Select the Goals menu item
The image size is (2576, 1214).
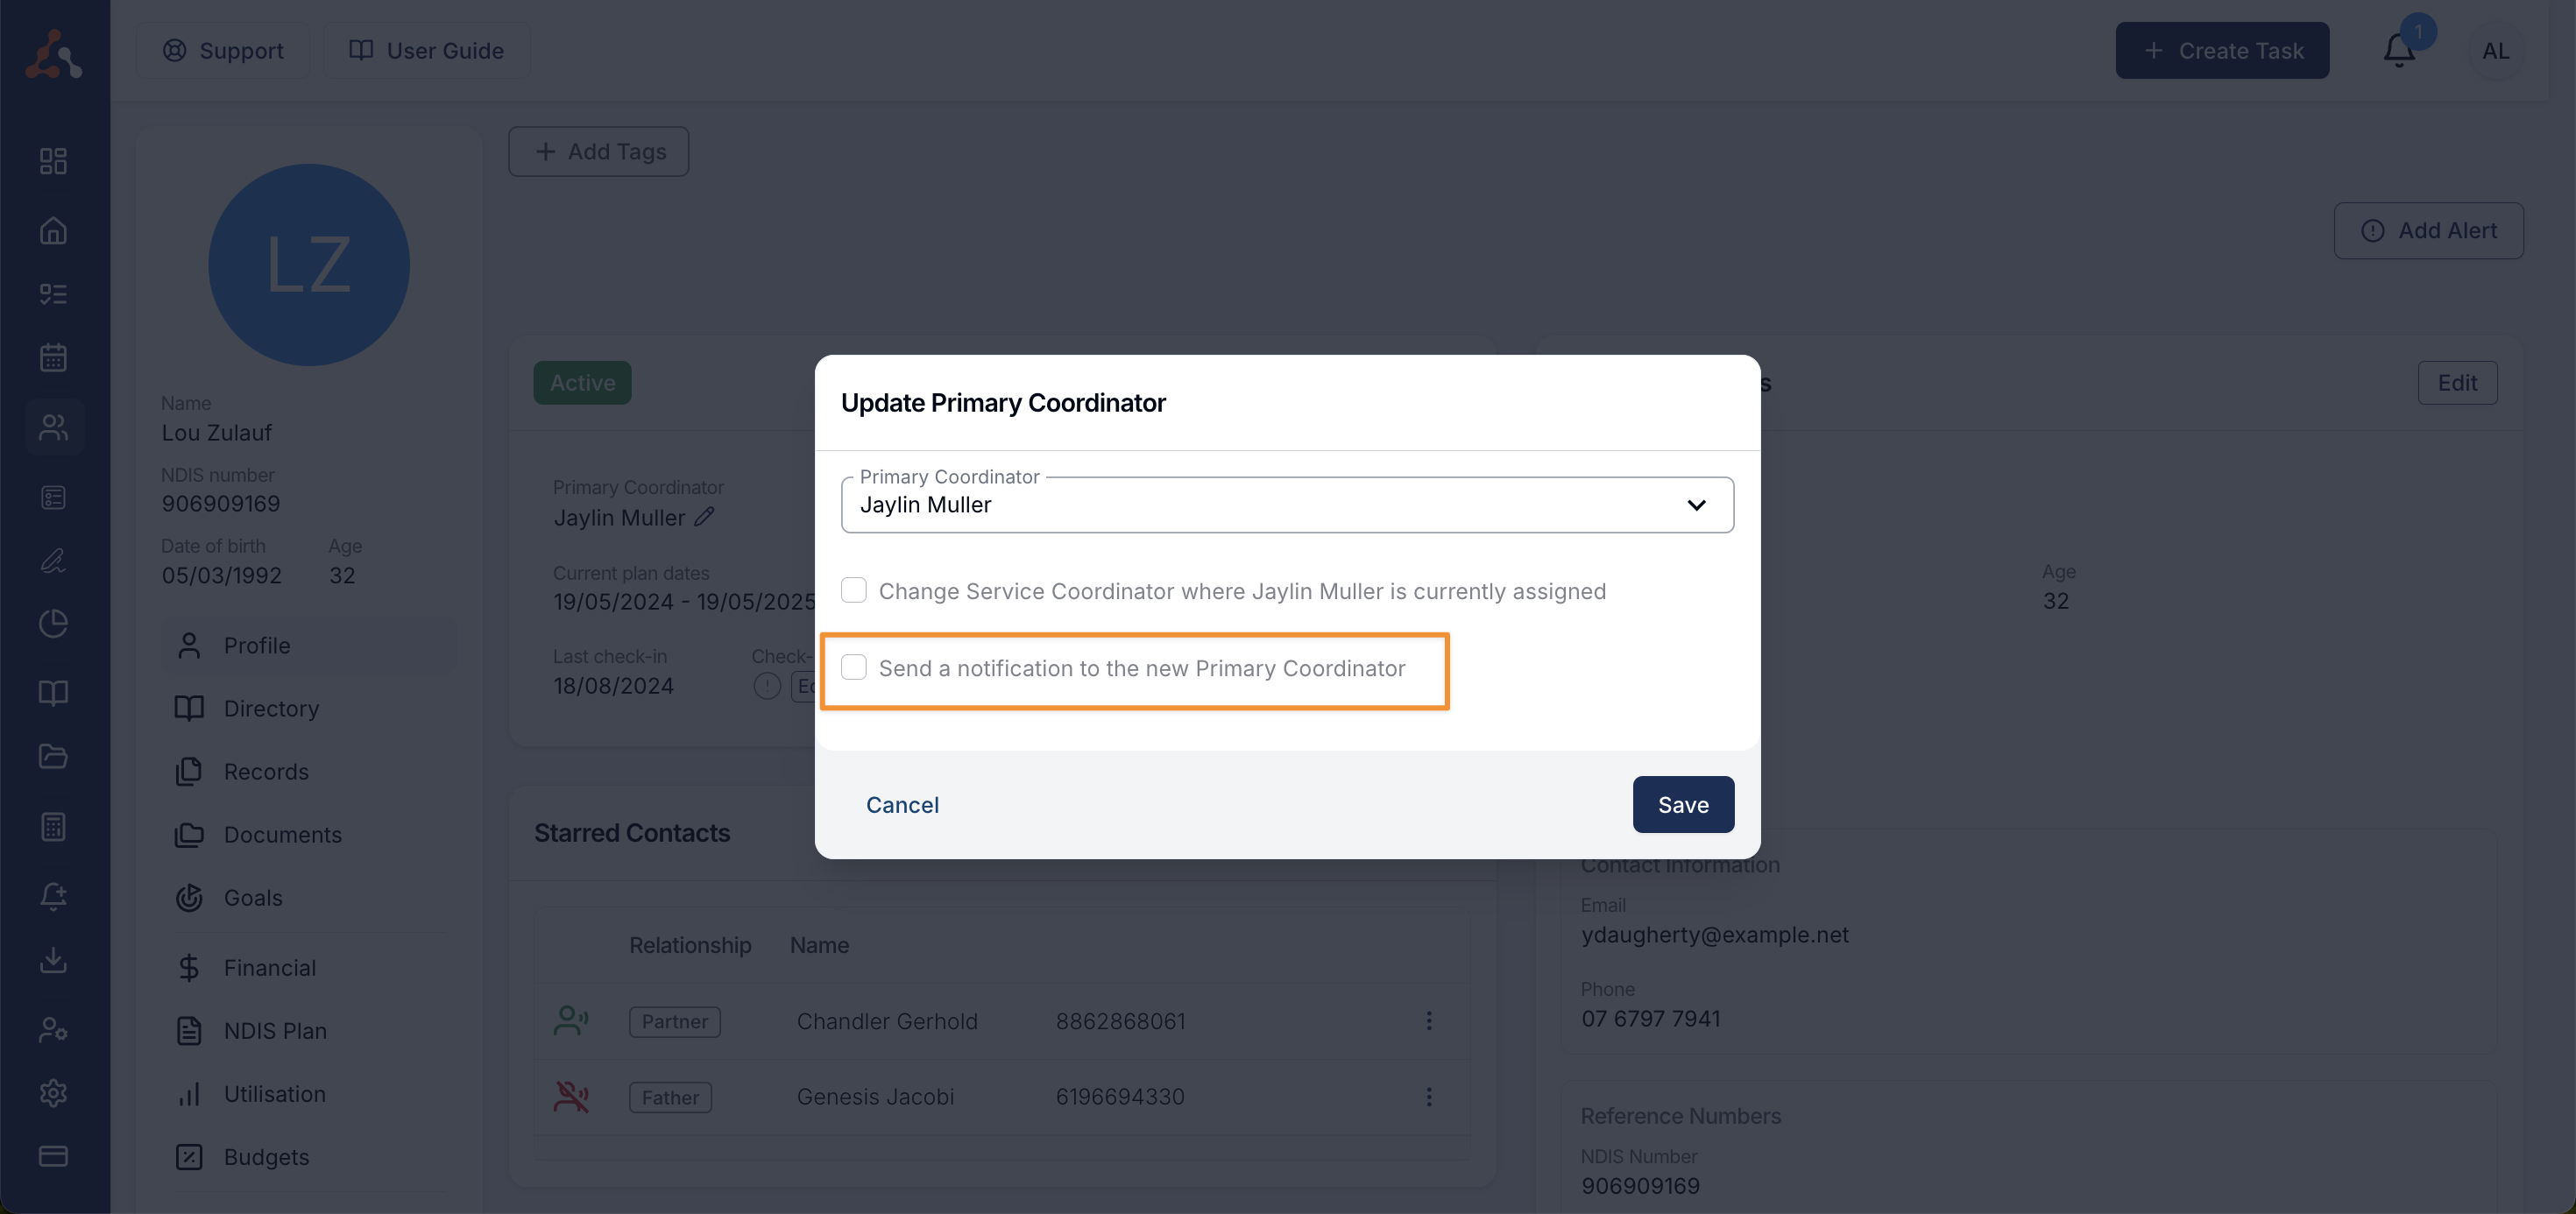pyautogui.click(x=253, y=897)
